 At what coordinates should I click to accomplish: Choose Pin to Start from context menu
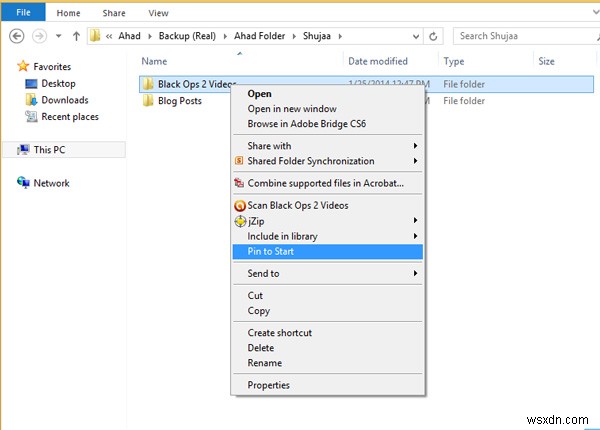pyautogui.click(x=271, y=251)
